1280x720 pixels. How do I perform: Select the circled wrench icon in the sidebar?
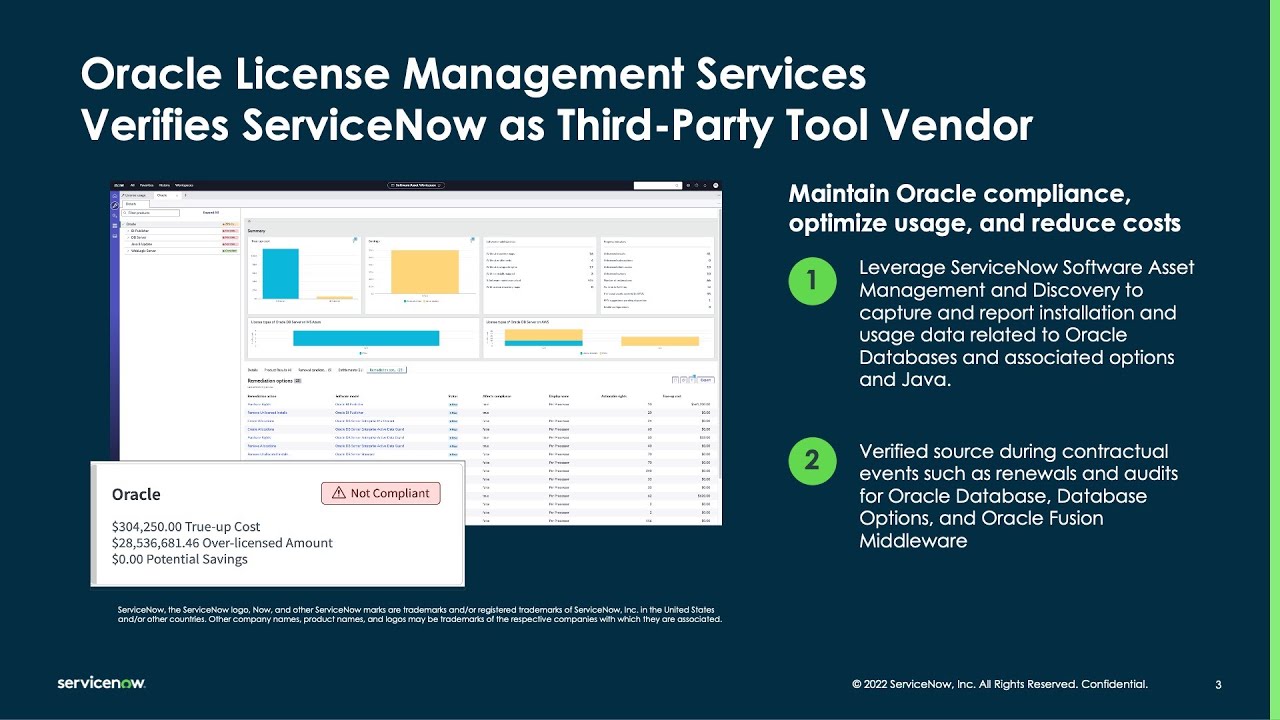(x=115, y=205)
